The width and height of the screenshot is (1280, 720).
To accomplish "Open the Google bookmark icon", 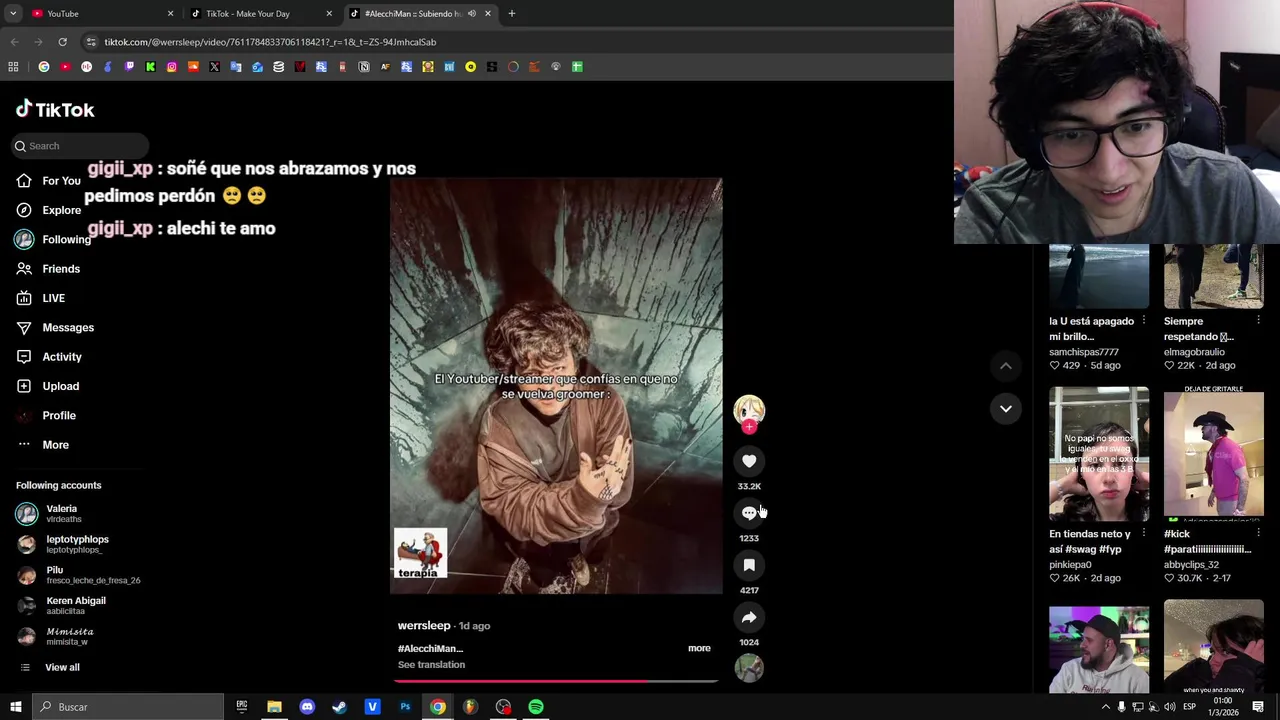I will pyautogui.click(x=44, y=67).
